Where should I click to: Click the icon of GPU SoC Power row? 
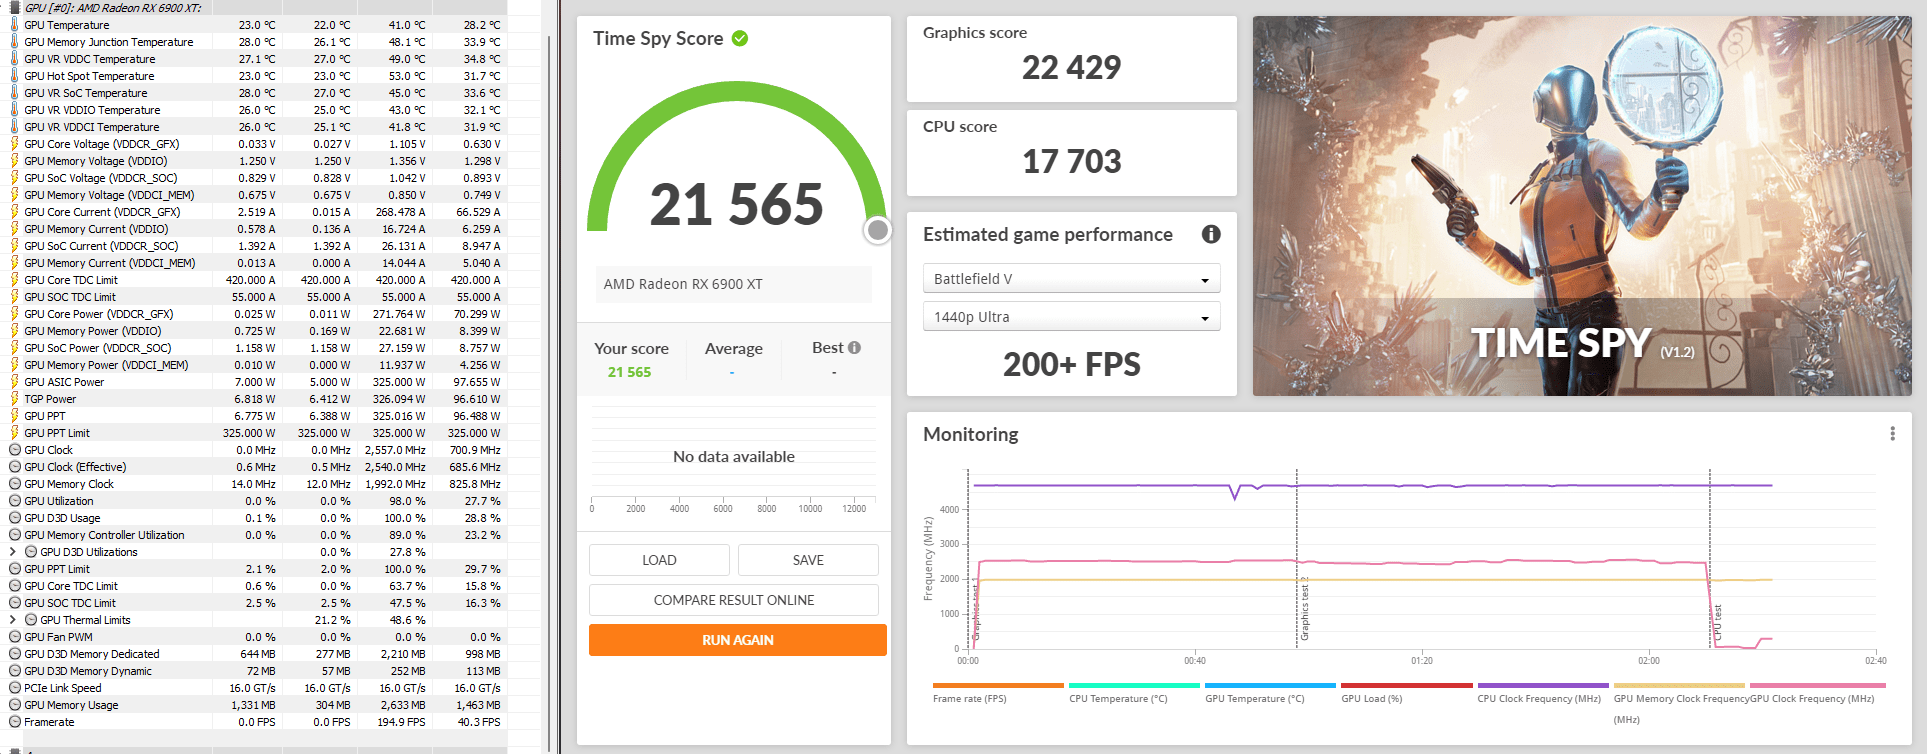(x=14, y=348)
